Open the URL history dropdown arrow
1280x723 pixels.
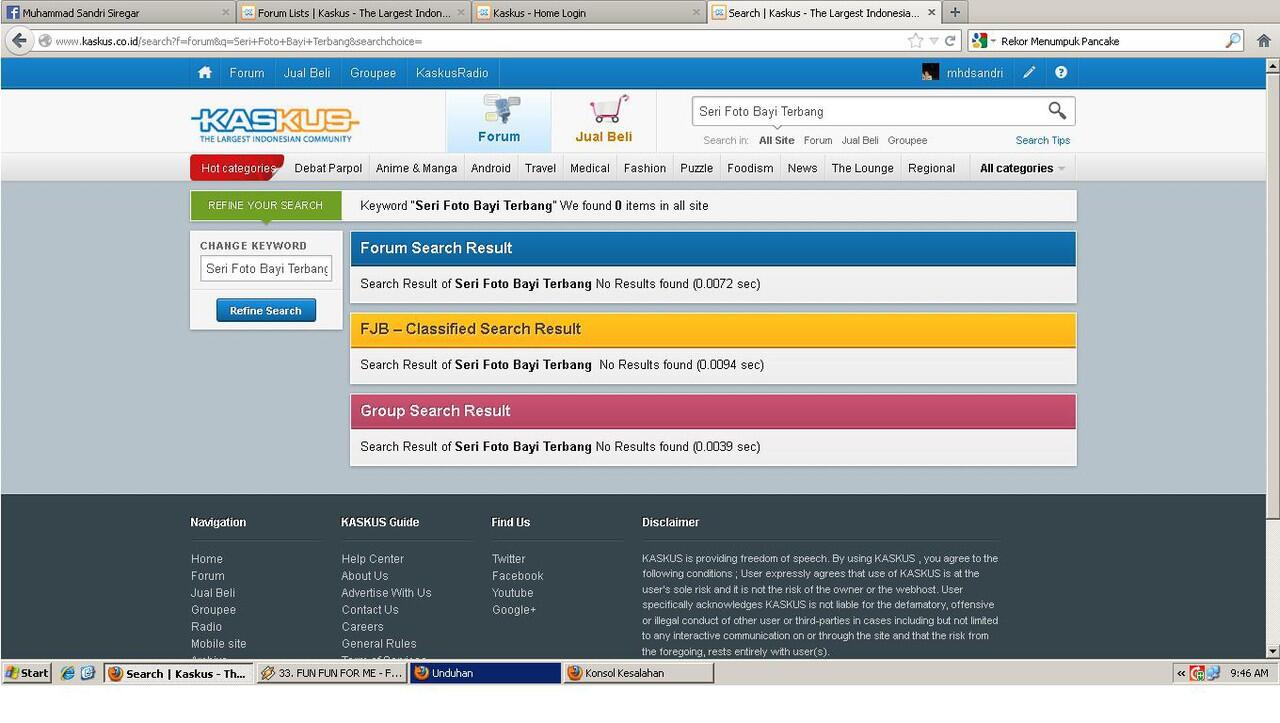[934, 41]
